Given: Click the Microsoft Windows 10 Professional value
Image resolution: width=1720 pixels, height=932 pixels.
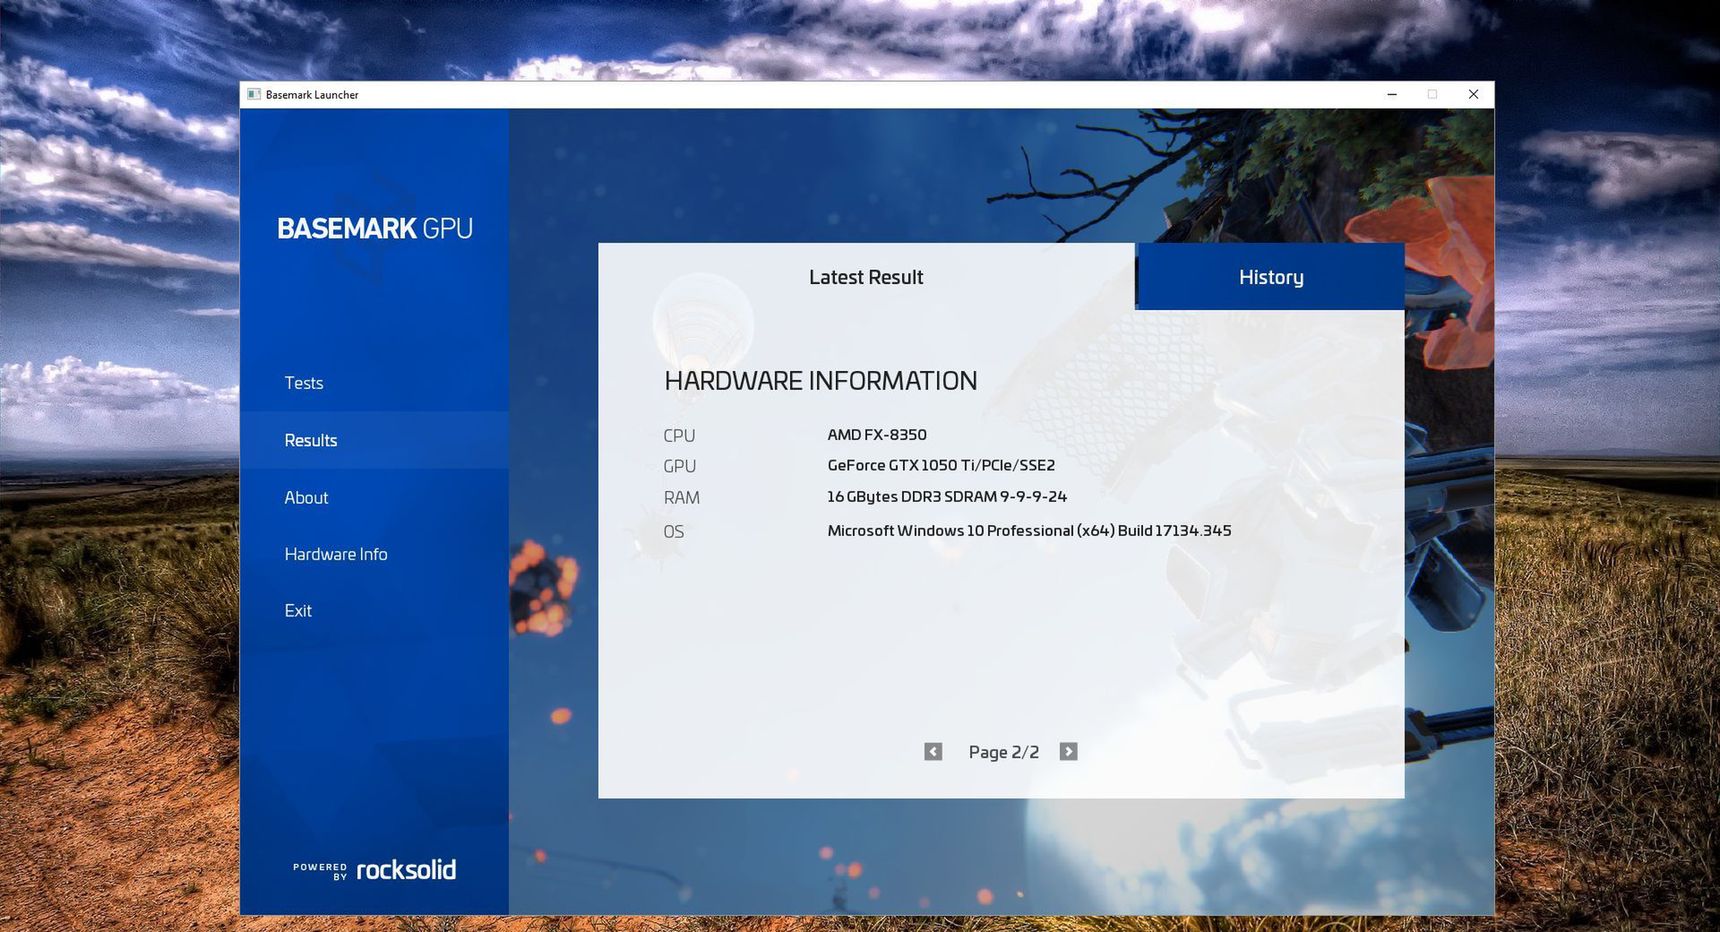Looking at the screenshot, I should coord(1029,530).
